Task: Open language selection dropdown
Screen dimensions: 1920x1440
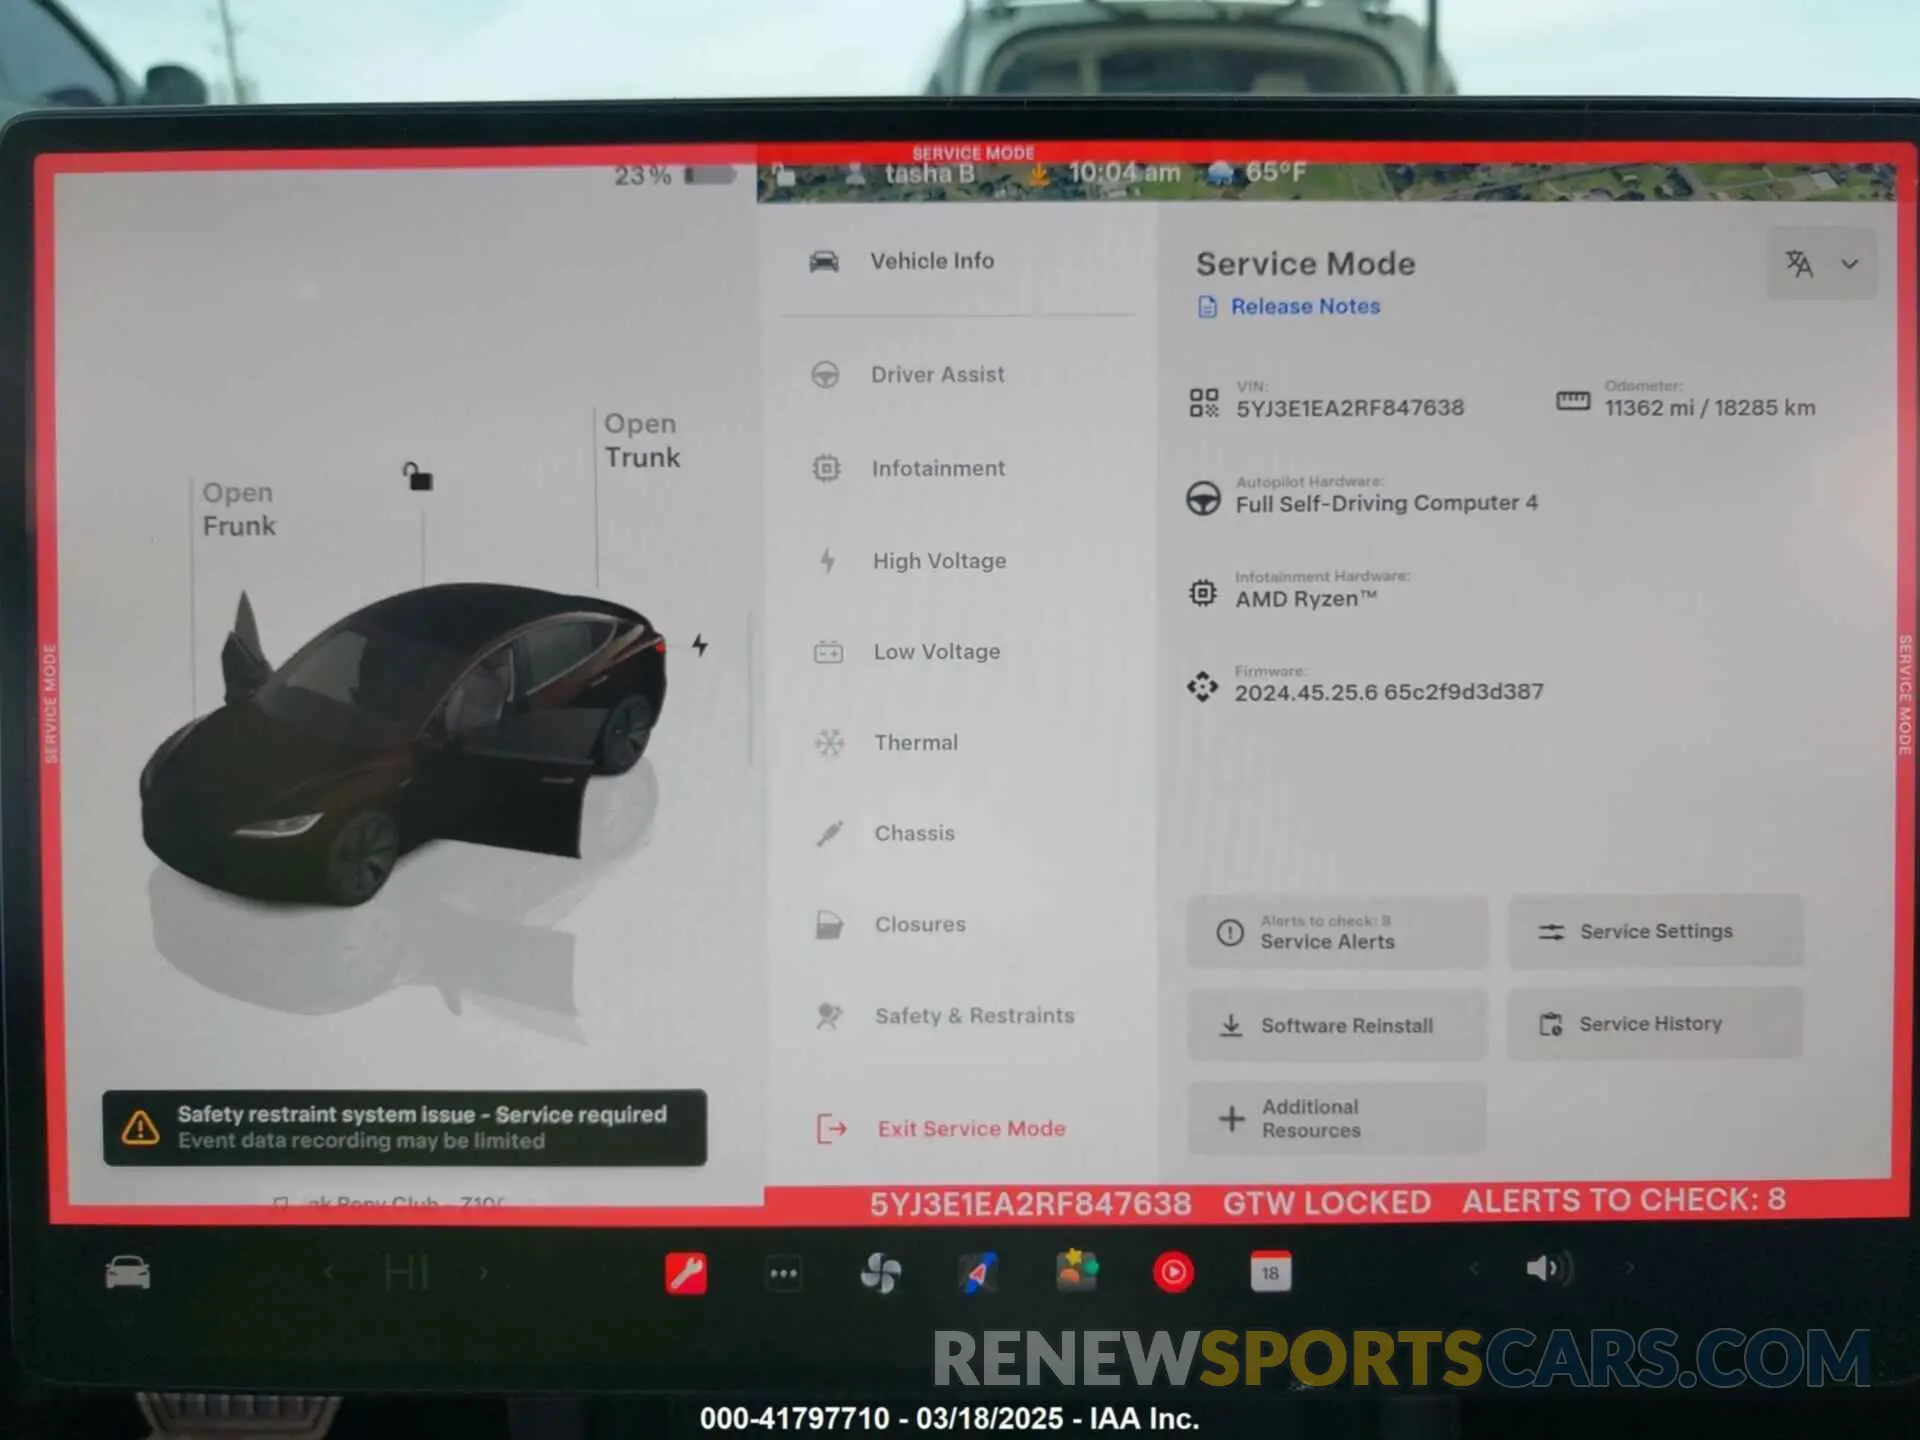Action: pos(1821,264)
